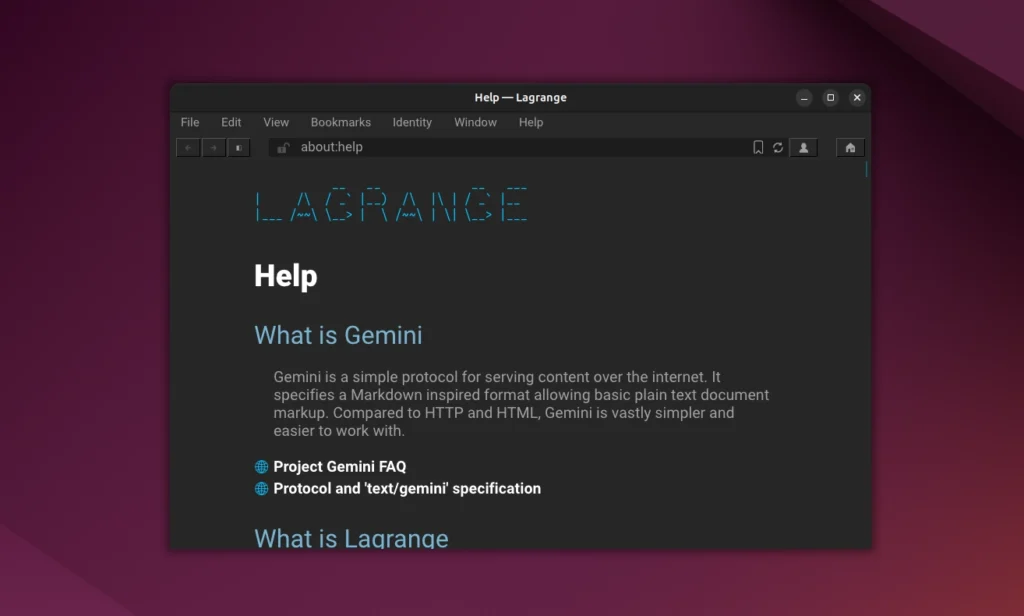Bookmark the current Help page
The width and height of the screenshot is (1024, 616).
pos(757,147)
